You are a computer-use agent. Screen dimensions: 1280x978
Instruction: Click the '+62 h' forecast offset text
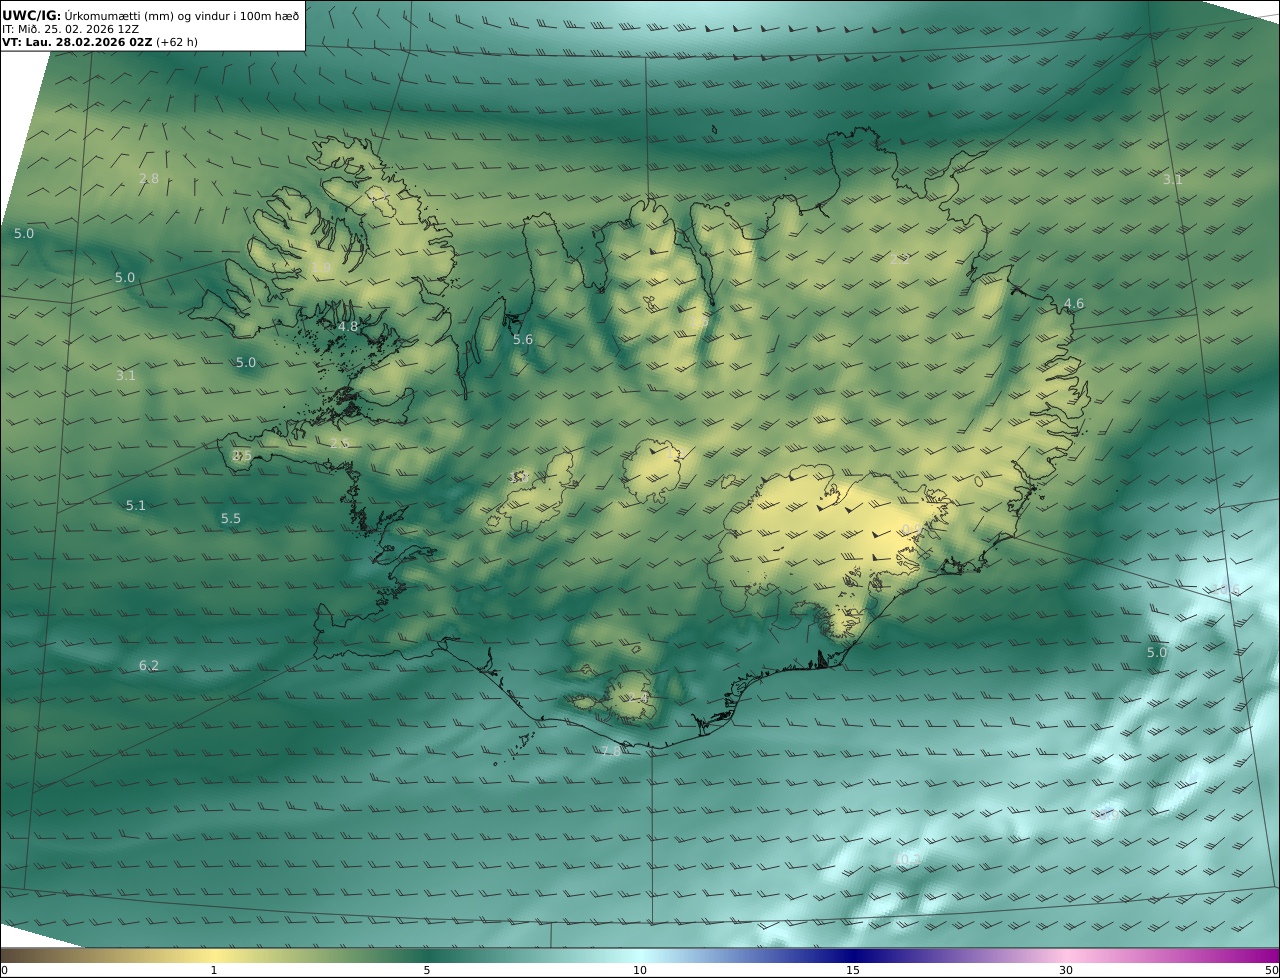tap(178, 43)
